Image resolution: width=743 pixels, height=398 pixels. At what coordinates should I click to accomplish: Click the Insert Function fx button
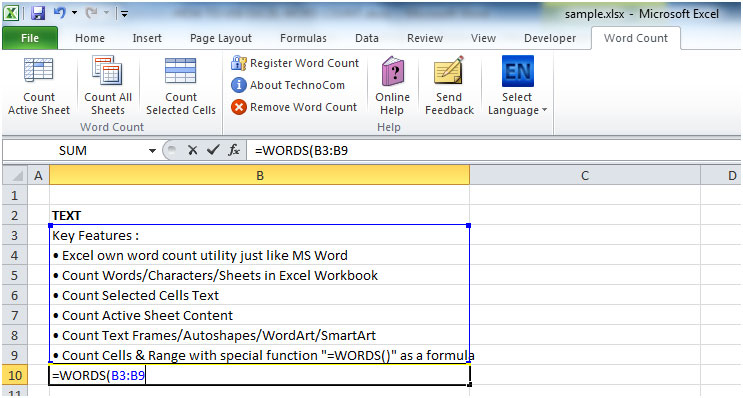pos(234,151)
